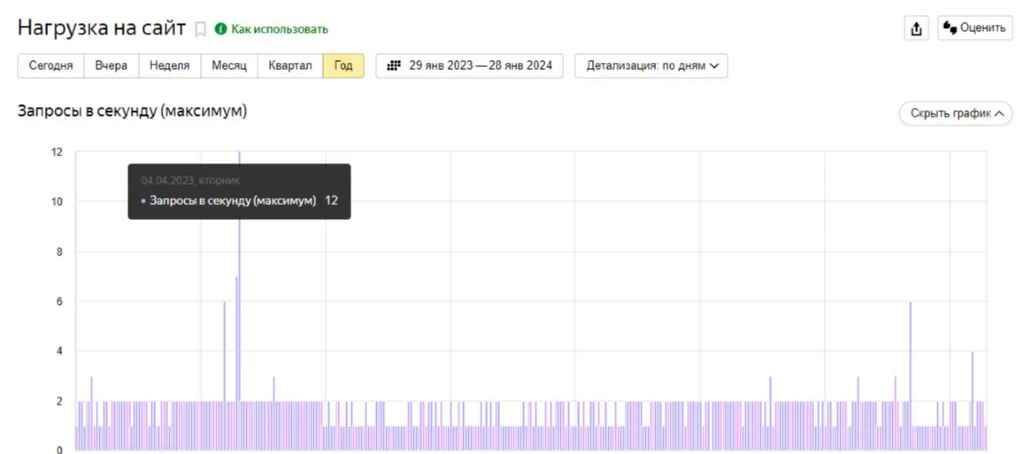Select the 'Квартал' period tab

tap(291, 66)
